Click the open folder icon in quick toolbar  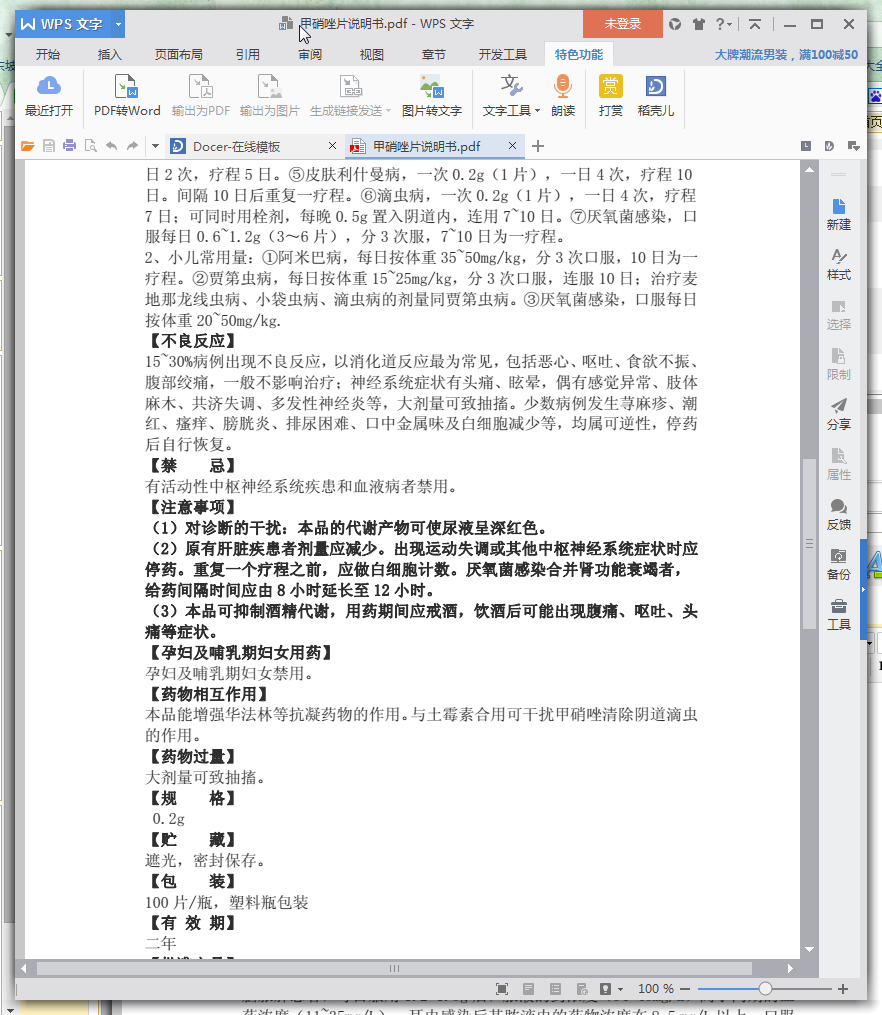[28, 146]
